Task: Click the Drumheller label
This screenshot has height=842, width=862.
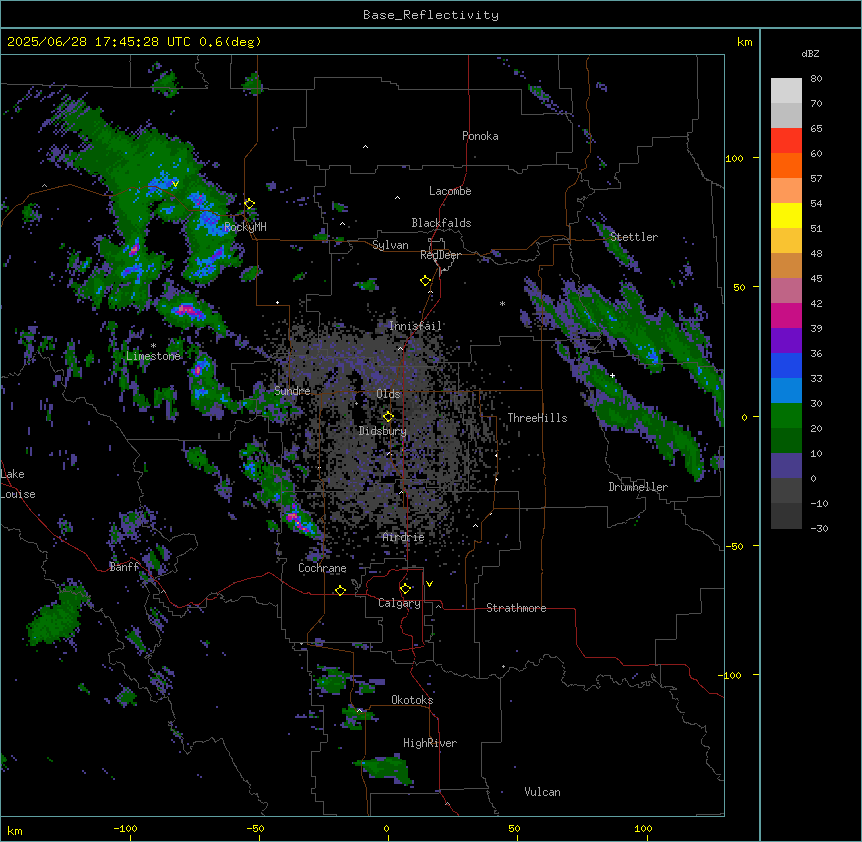Action: [x=638, y=487]
